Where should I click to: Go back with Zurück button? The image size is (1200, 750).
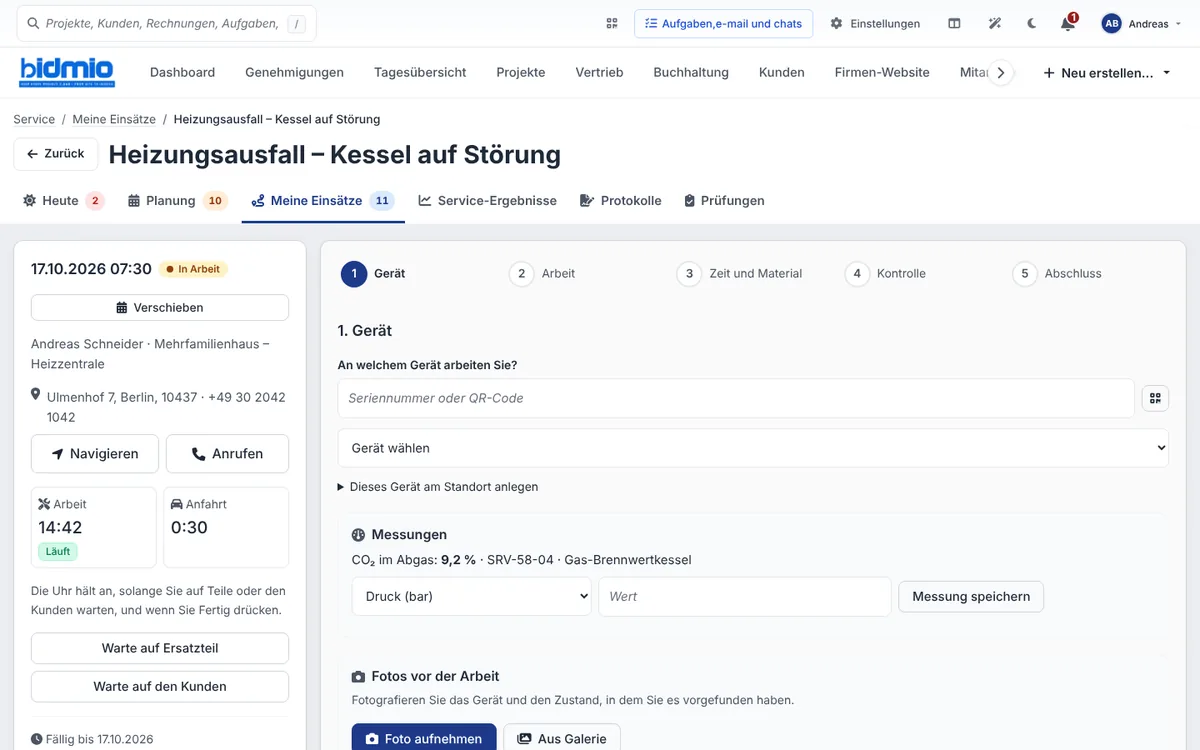[x=56, y=154]
